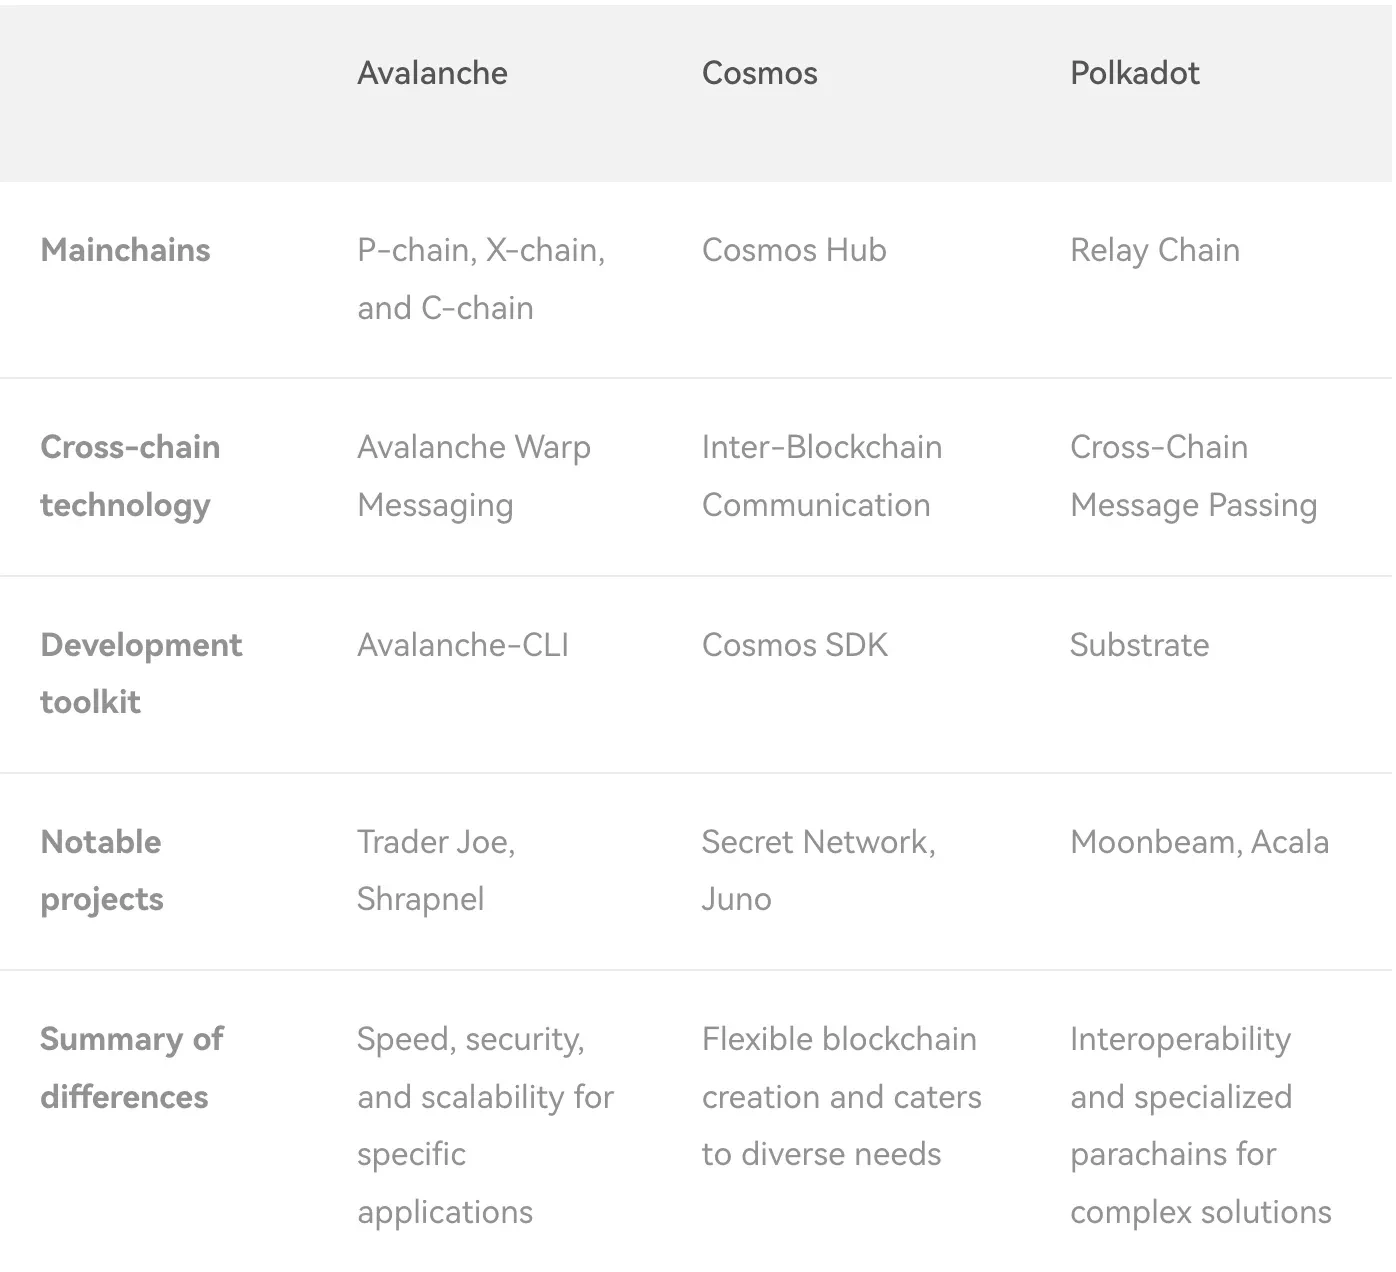Click the Cosmos column header

tap(759, 73)
